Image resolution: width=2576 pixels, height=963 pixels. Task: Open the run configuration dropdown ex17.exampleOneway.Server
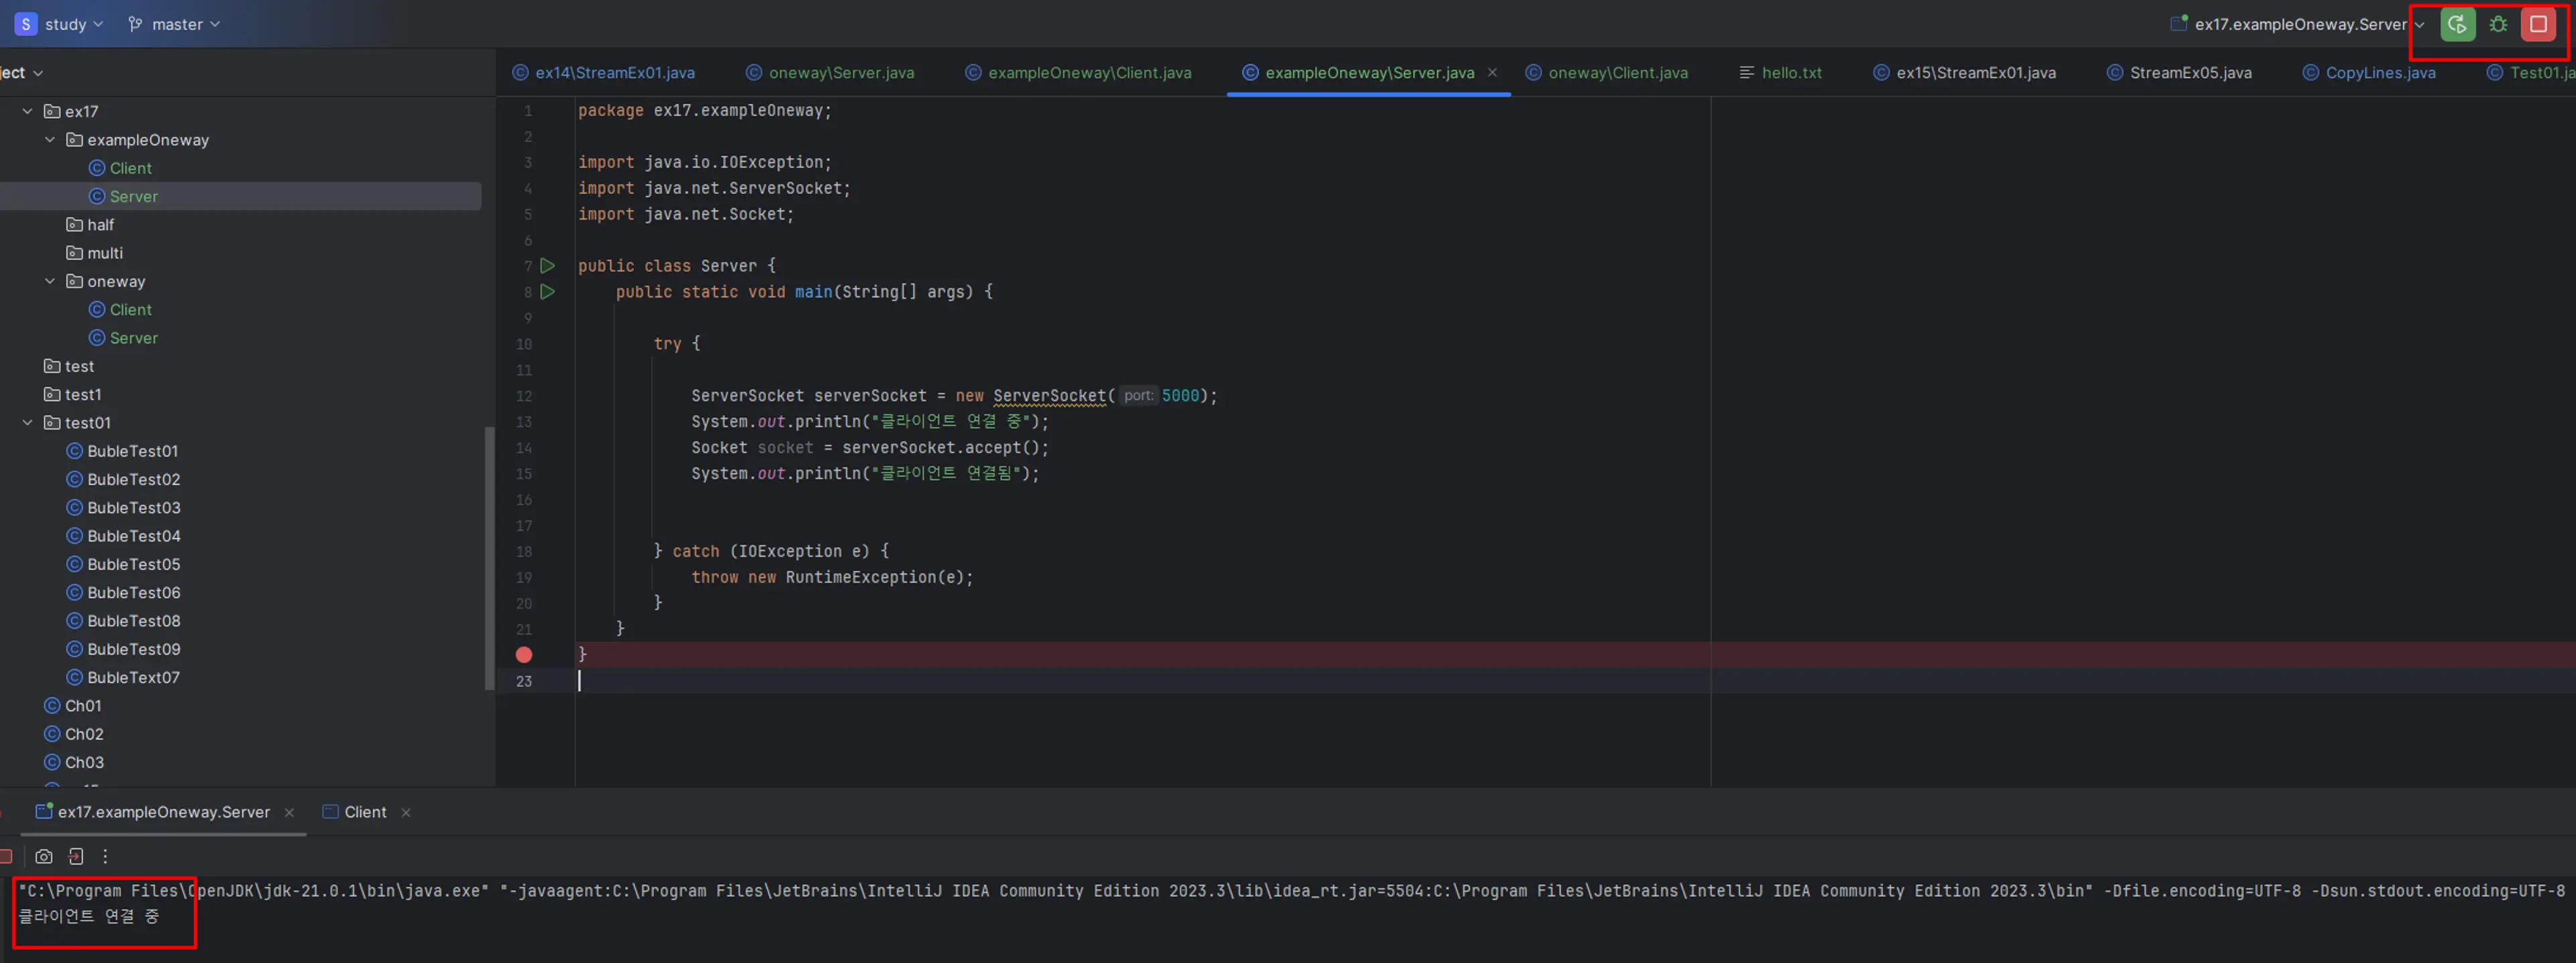coord(2299,24)
